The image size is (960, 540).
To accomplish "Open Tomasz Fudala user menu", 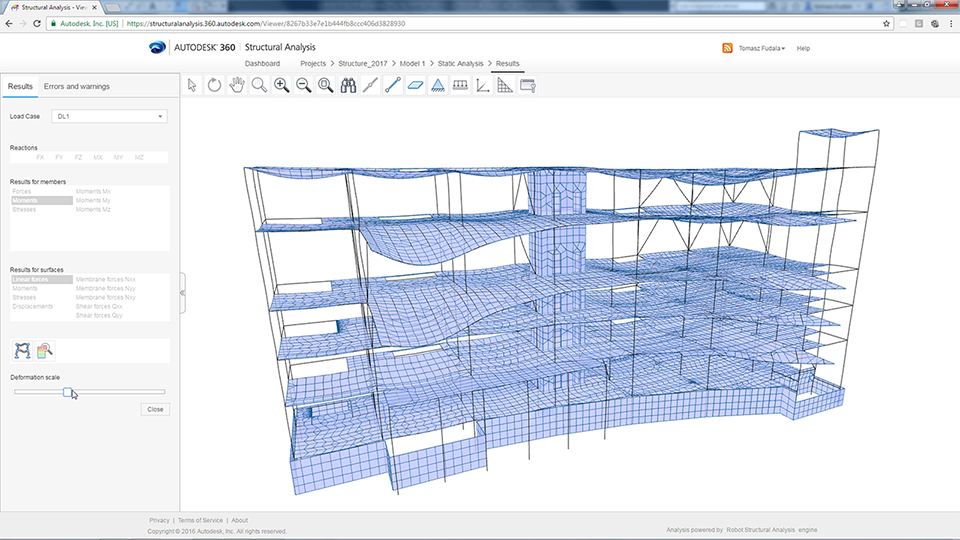I will coord(761,48).
